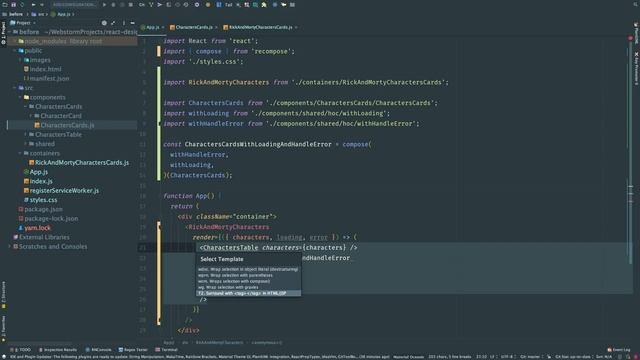The height and width of the screenshot is (360, 640).
Task: Choose 'Wraps selection with compose()' template
Action: tap(248, 281)
